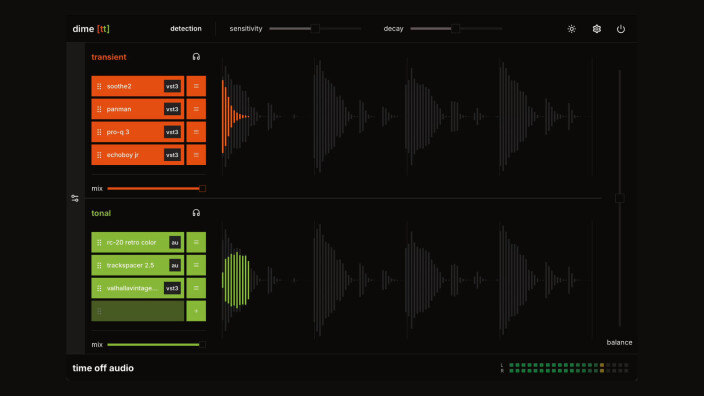
Task: Toggle the light/dark theme sun icon
Action: click(571, 29)
